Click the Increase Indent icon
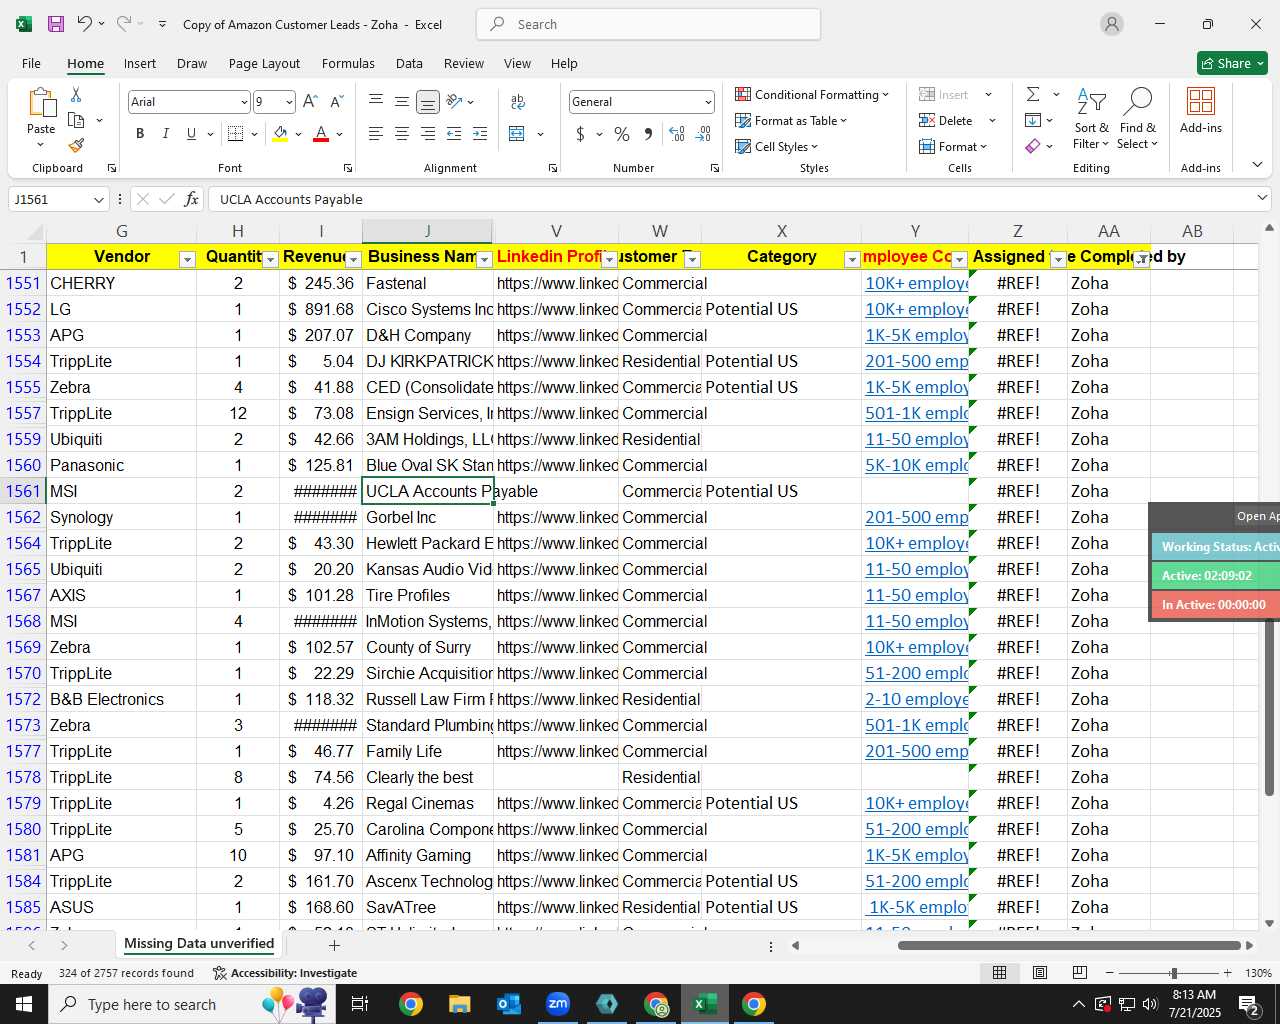The width and height of the screenshot is (1280, 1024). [x=480, y=134]
